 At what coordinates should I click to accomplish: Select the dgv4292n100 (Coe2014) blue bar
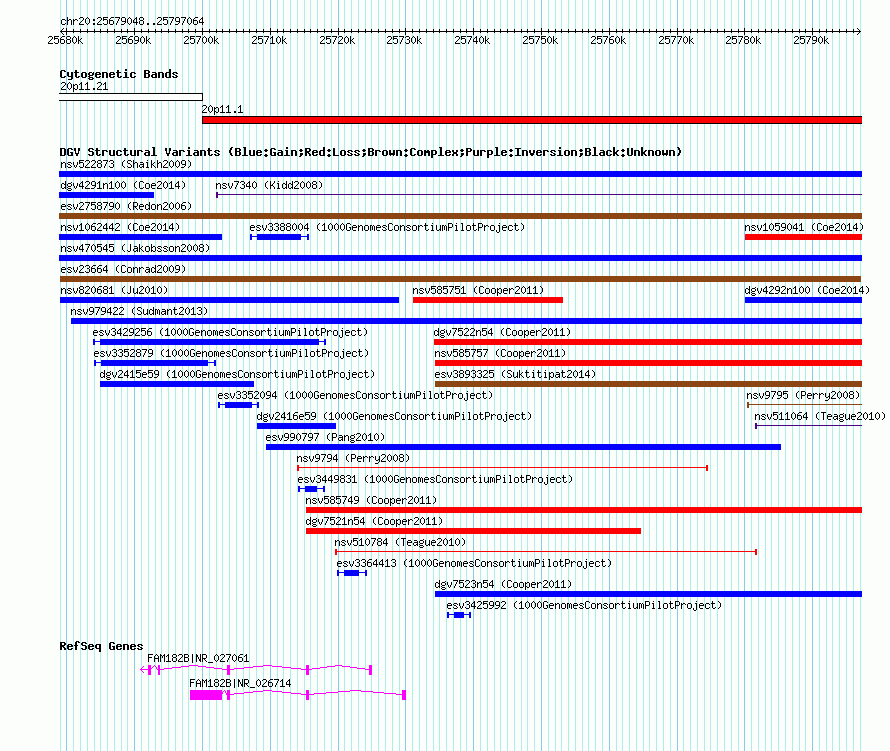pyautogui.click(x=803, y=300)
